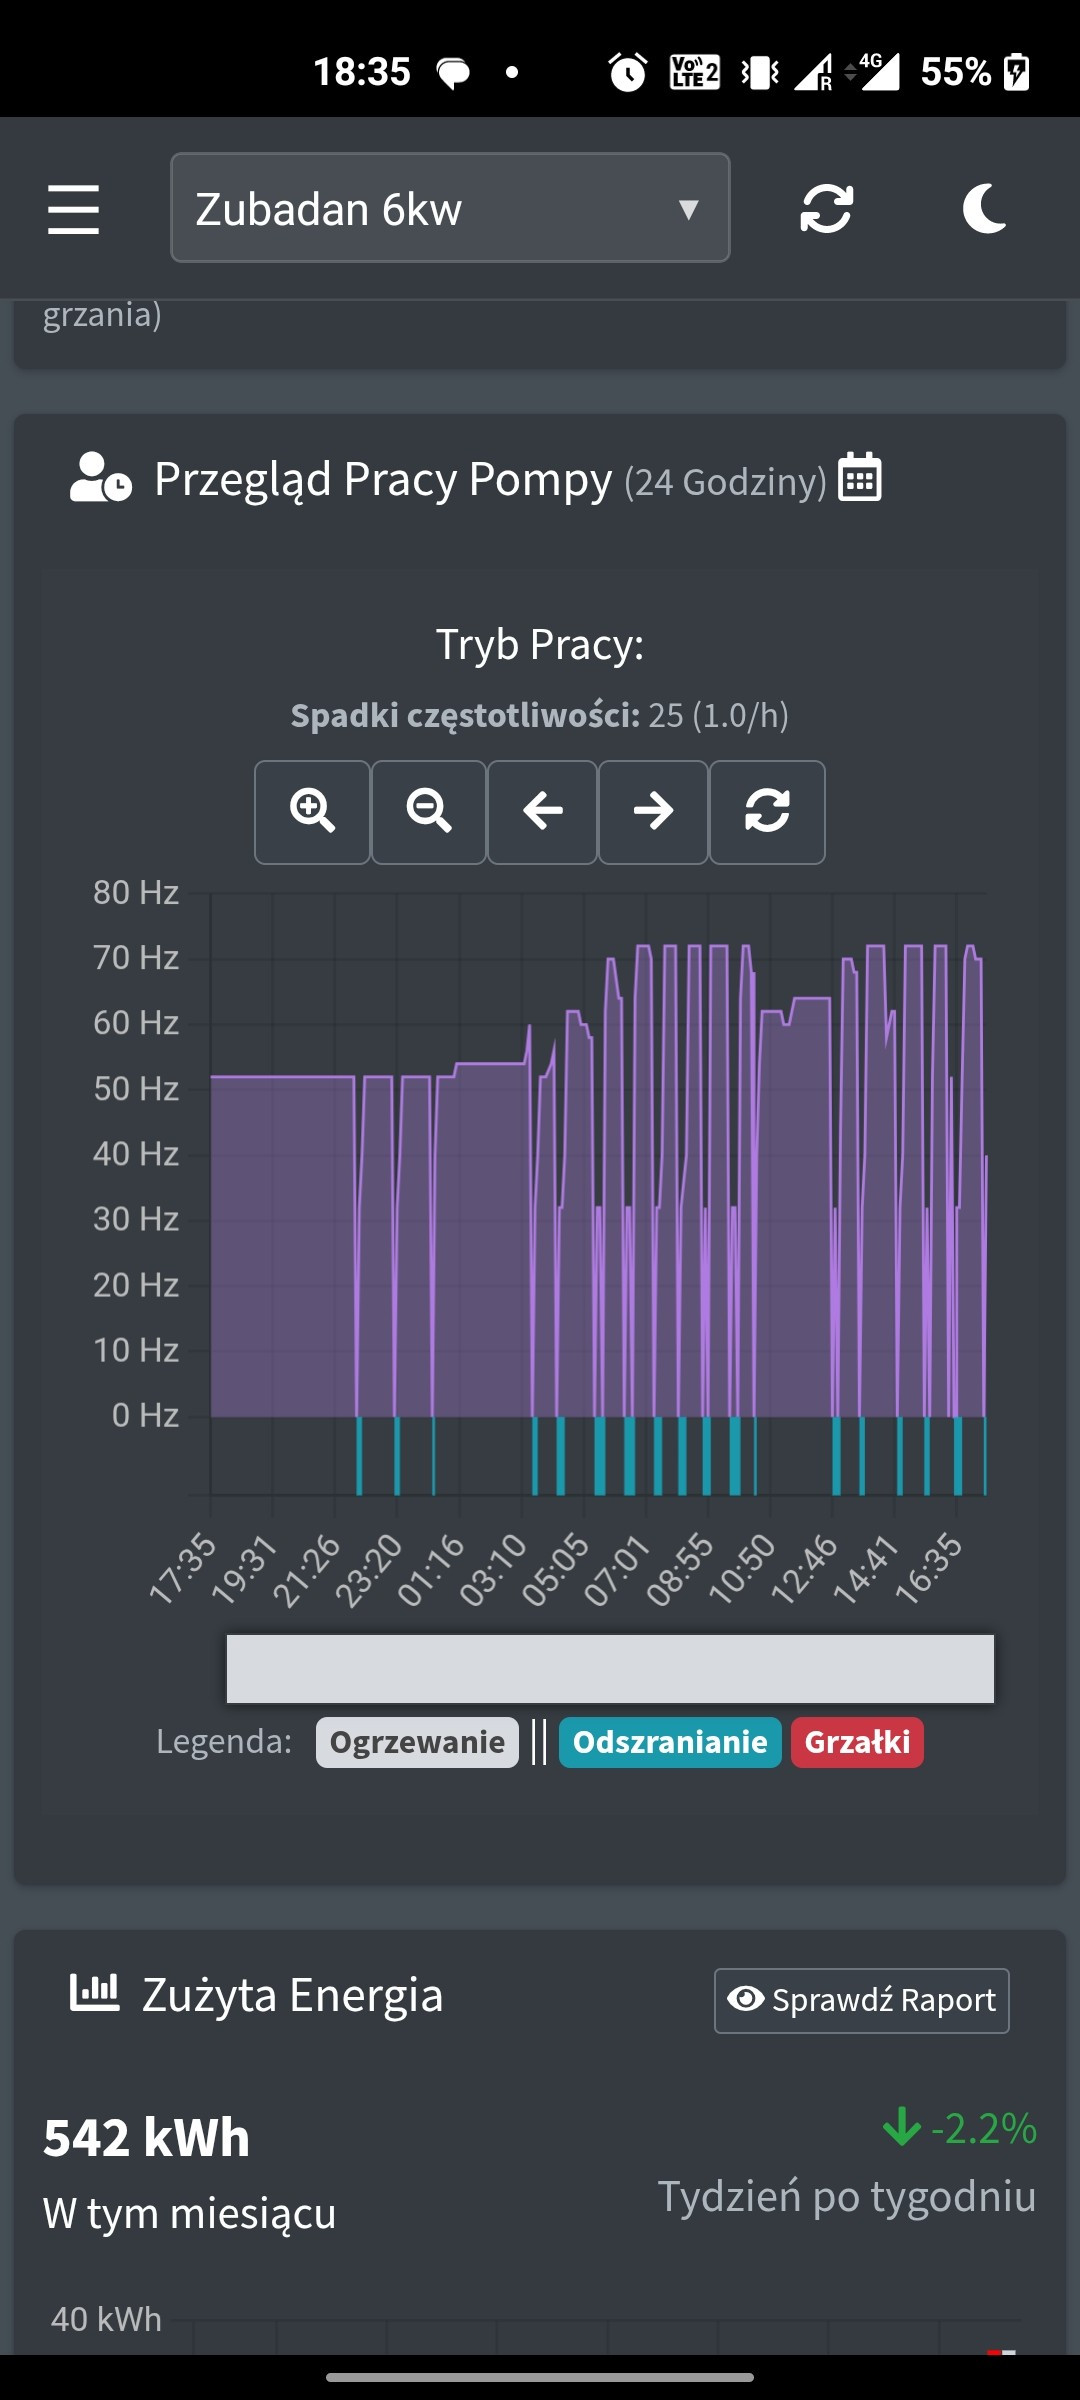
Task: Zoom in on the pump chart
Action: [x=312, y=811]
